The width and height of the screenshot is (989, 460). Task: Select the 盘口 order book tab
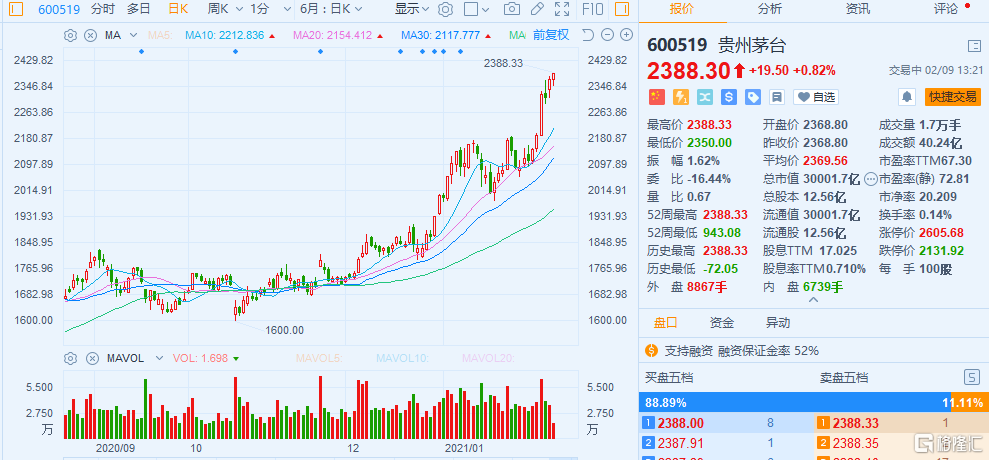(x=665, y=323)
